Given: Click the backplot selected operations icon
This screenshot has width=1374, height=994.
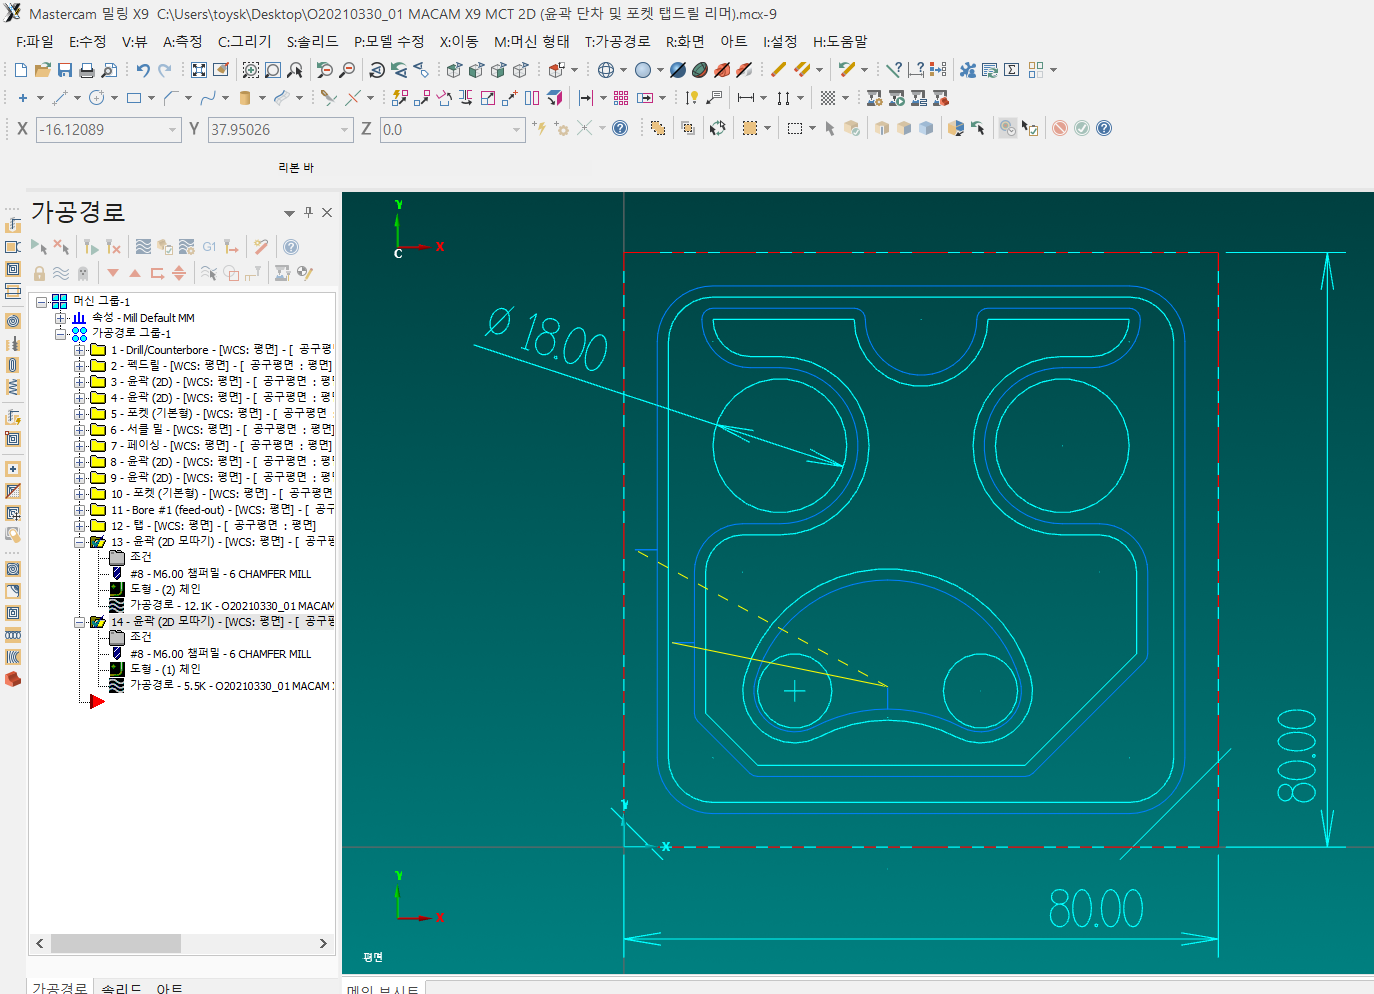Looking at the screenshot, I should click(143, 247).
